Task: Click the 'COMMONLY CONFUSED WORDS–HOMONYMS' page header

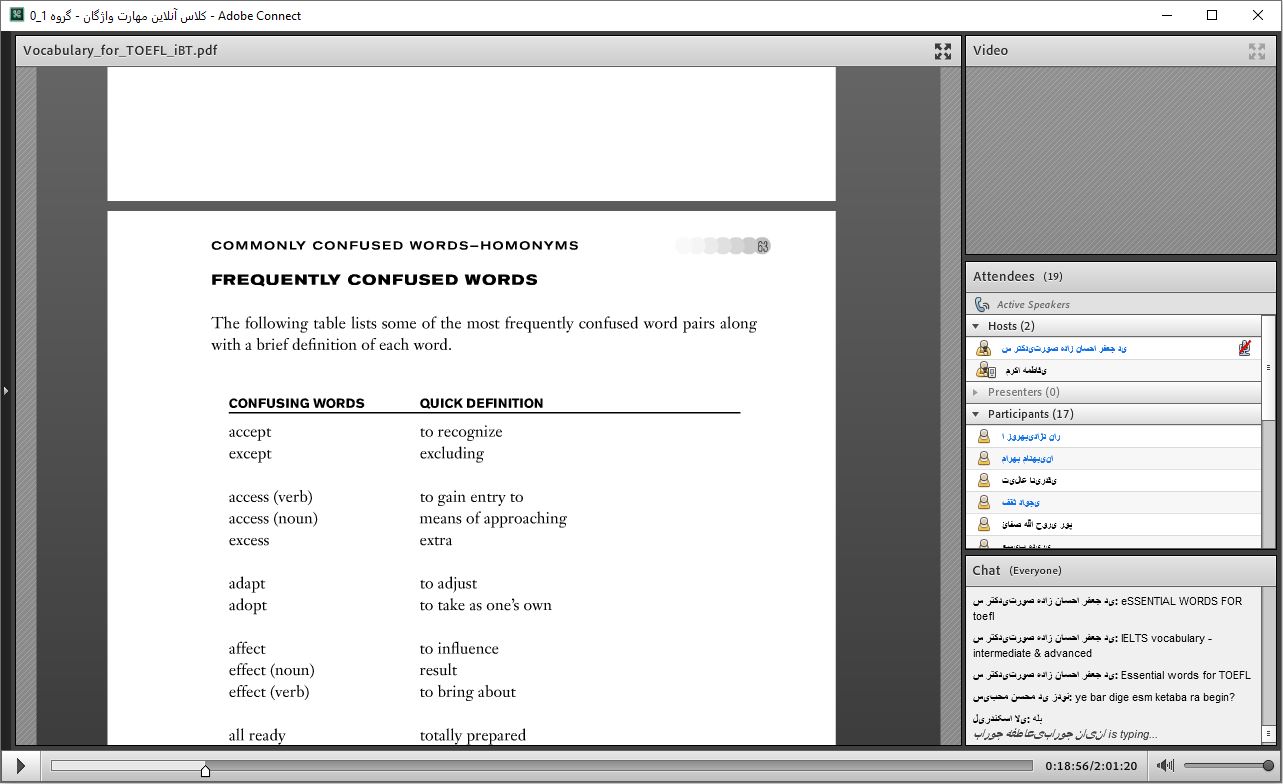Action: click(395, 245)
